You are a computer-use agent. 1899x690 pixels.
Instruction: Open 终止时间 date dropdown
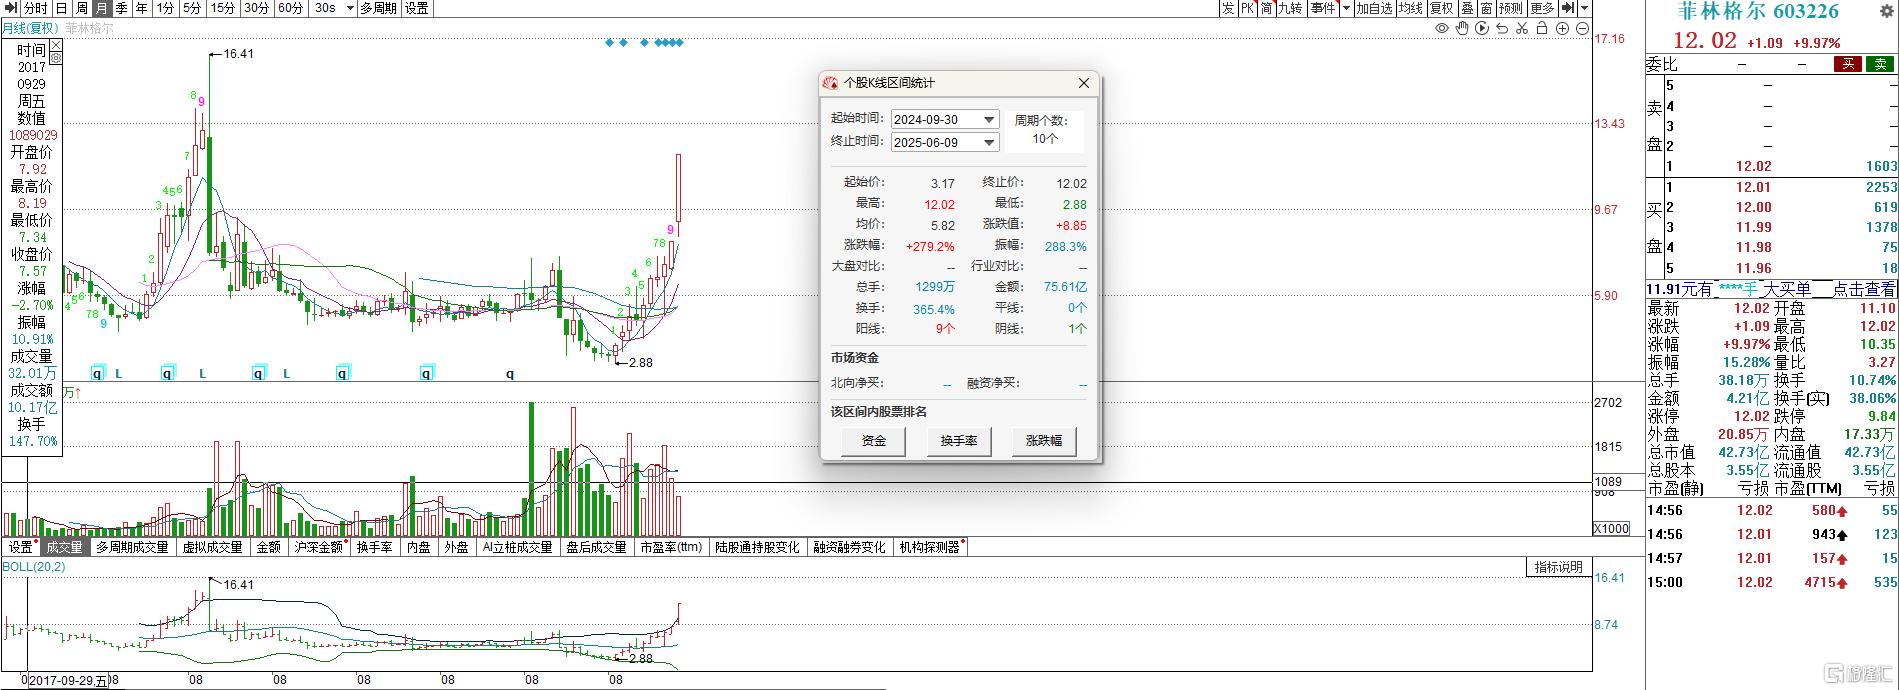989,142
